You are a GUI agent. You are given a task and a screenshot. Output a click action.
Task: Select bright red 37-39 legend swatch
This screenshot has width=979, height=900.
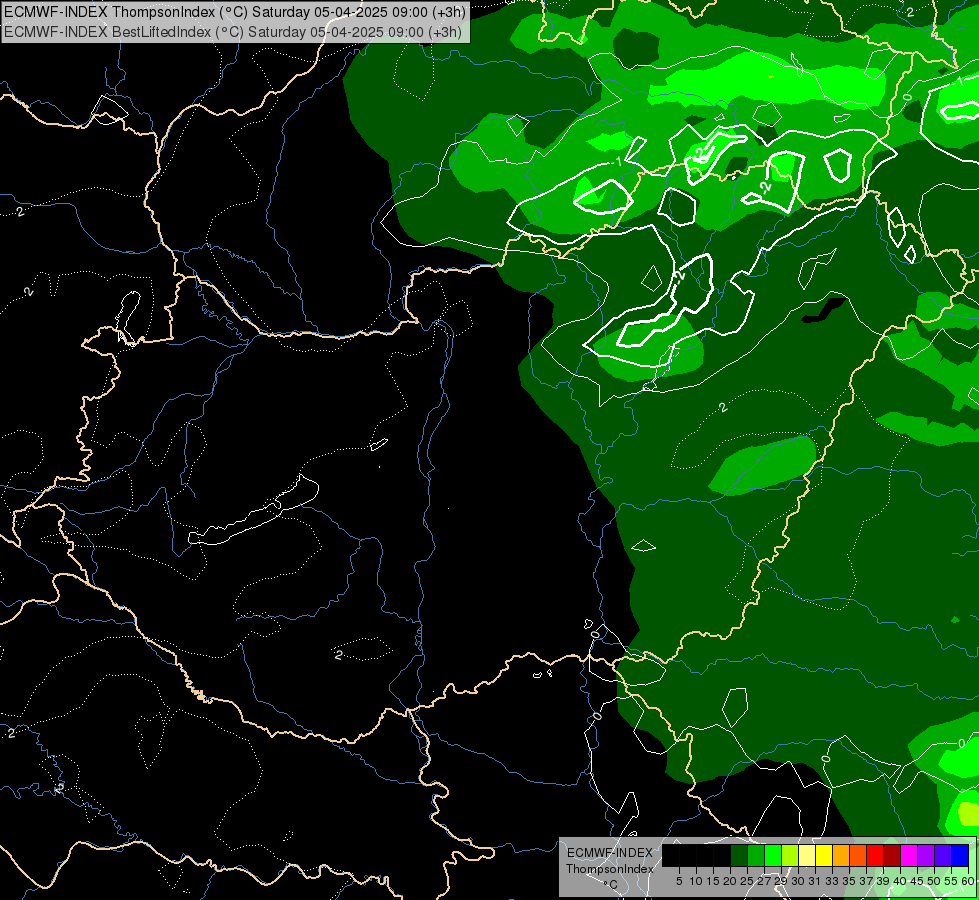tap(875, 856)
